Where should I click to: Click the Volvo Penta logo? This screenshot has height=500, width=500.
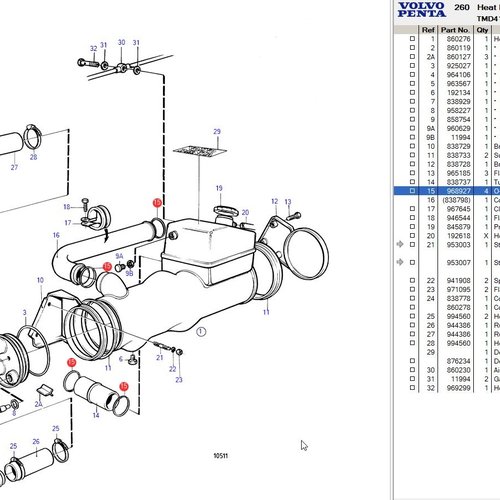point(422,10)
